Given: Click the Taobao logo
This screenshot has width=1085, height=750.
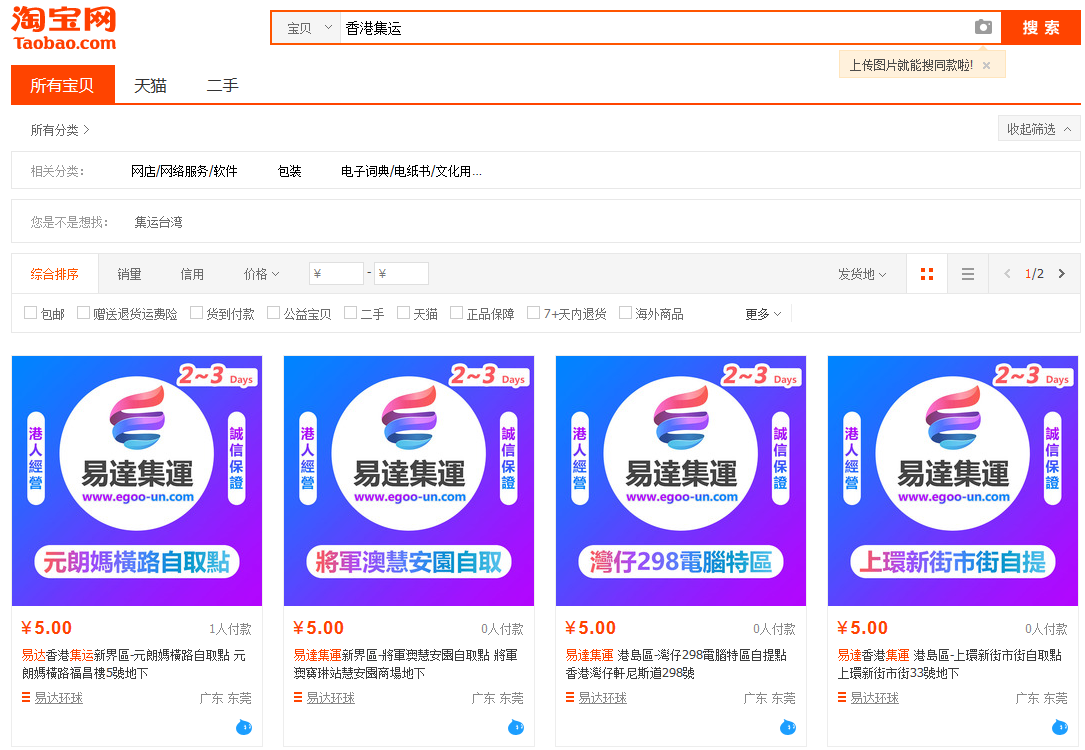Looking at the screenshot, I should coord(64,28).
